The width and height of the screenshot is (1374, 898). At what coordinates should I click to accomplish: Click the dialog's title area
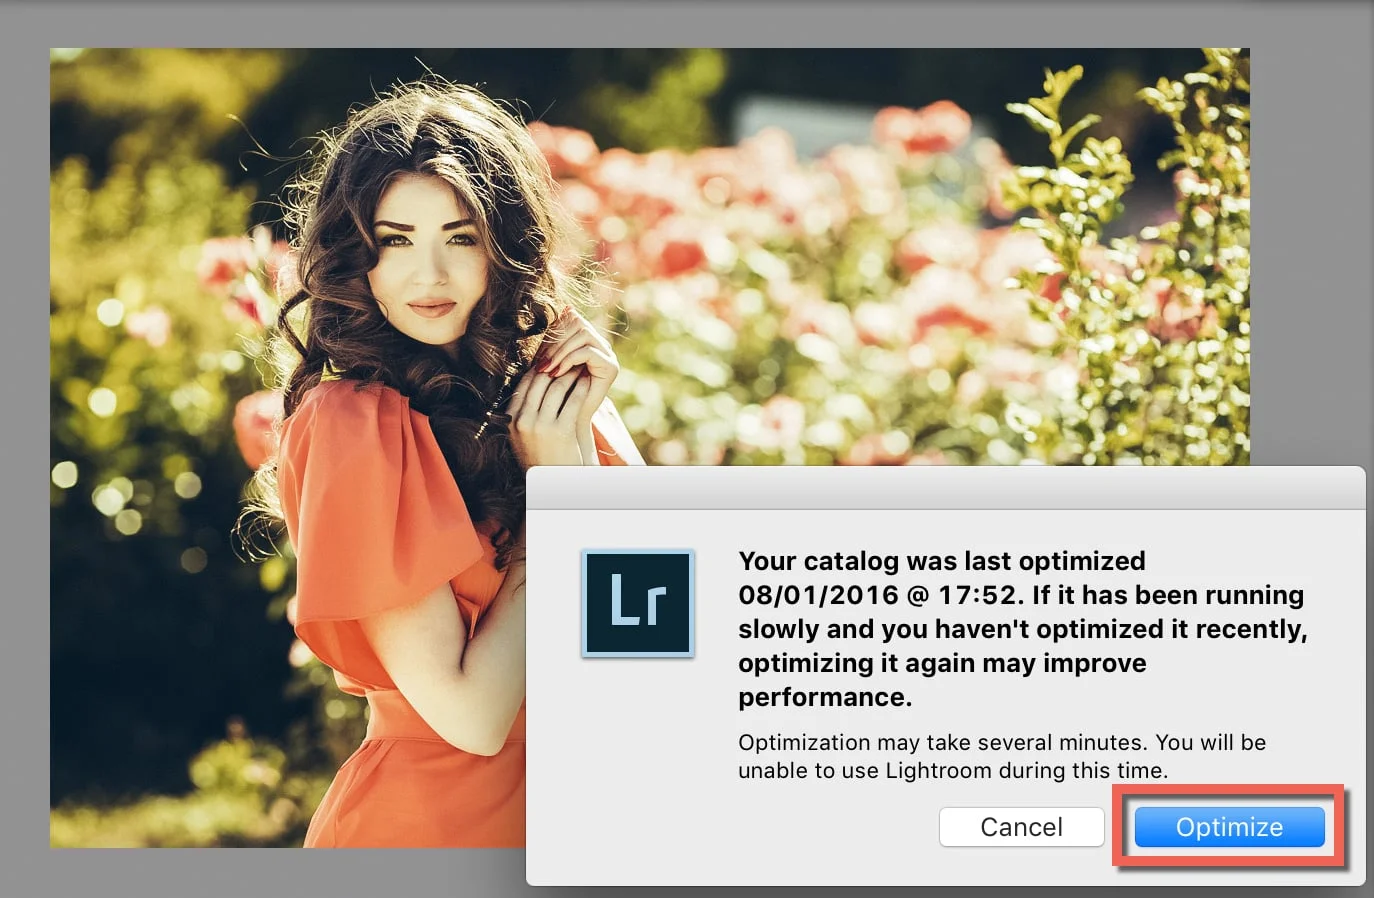pyautogui.click(x=945, y=490)
